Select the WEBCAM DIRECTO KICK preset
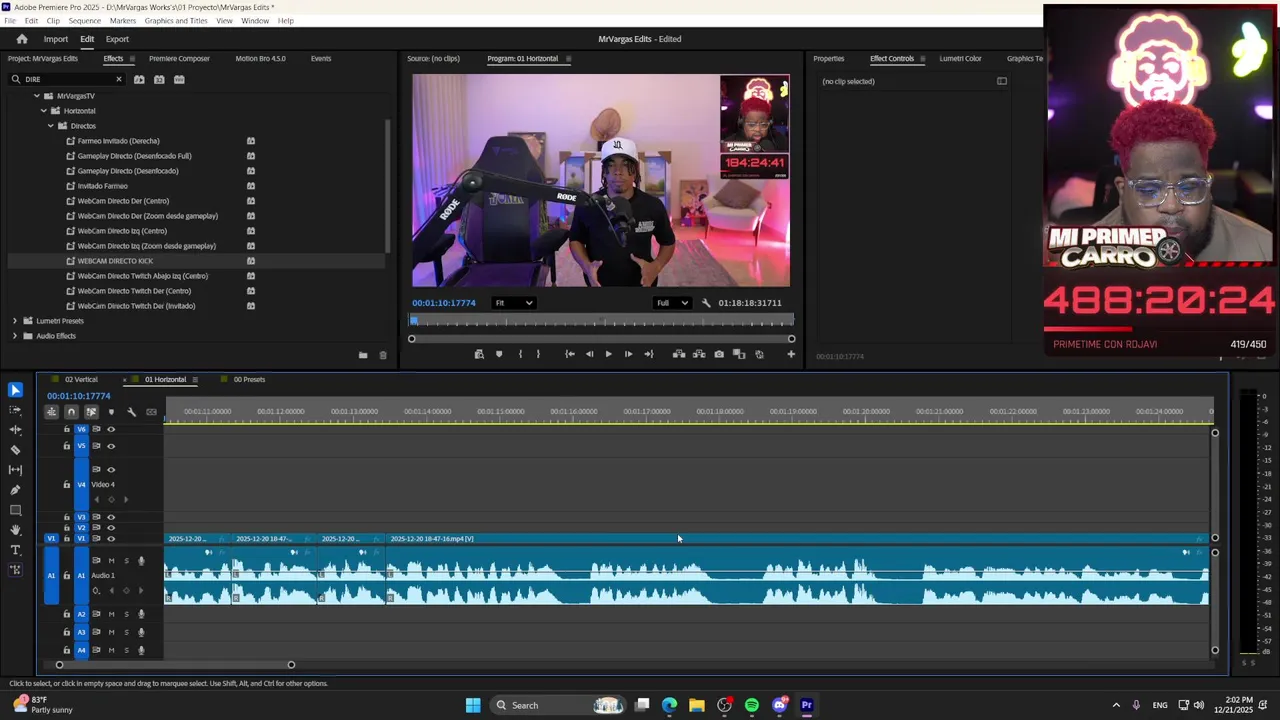The height and width of the screenshot is (720, 1280). (x=115, y=261)
